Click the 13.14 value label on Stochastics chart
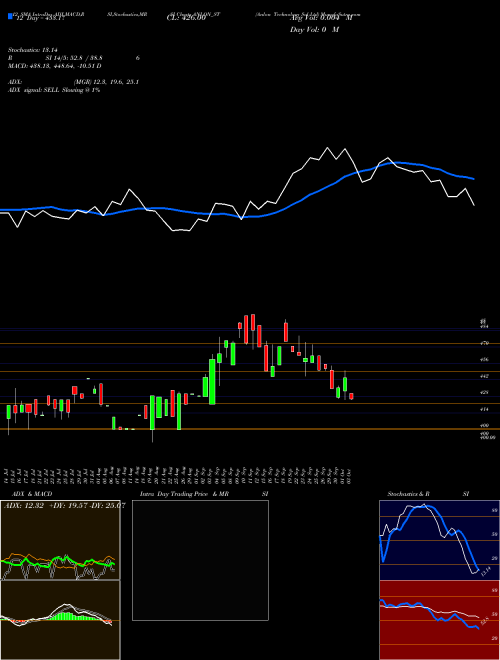The image size is (500, 660). [485, 572]
